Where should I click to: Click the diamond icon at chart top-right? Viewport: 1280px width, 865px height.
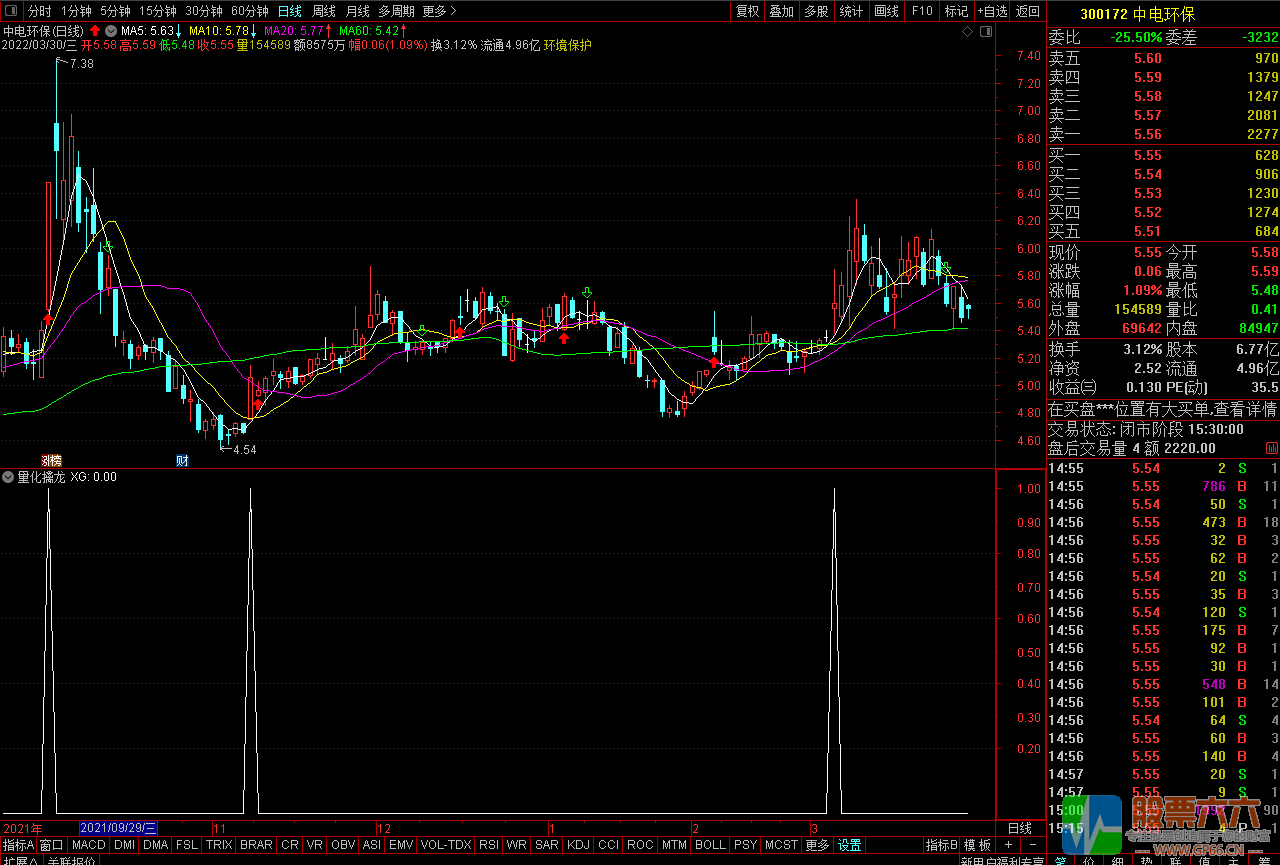coord(966,32)
